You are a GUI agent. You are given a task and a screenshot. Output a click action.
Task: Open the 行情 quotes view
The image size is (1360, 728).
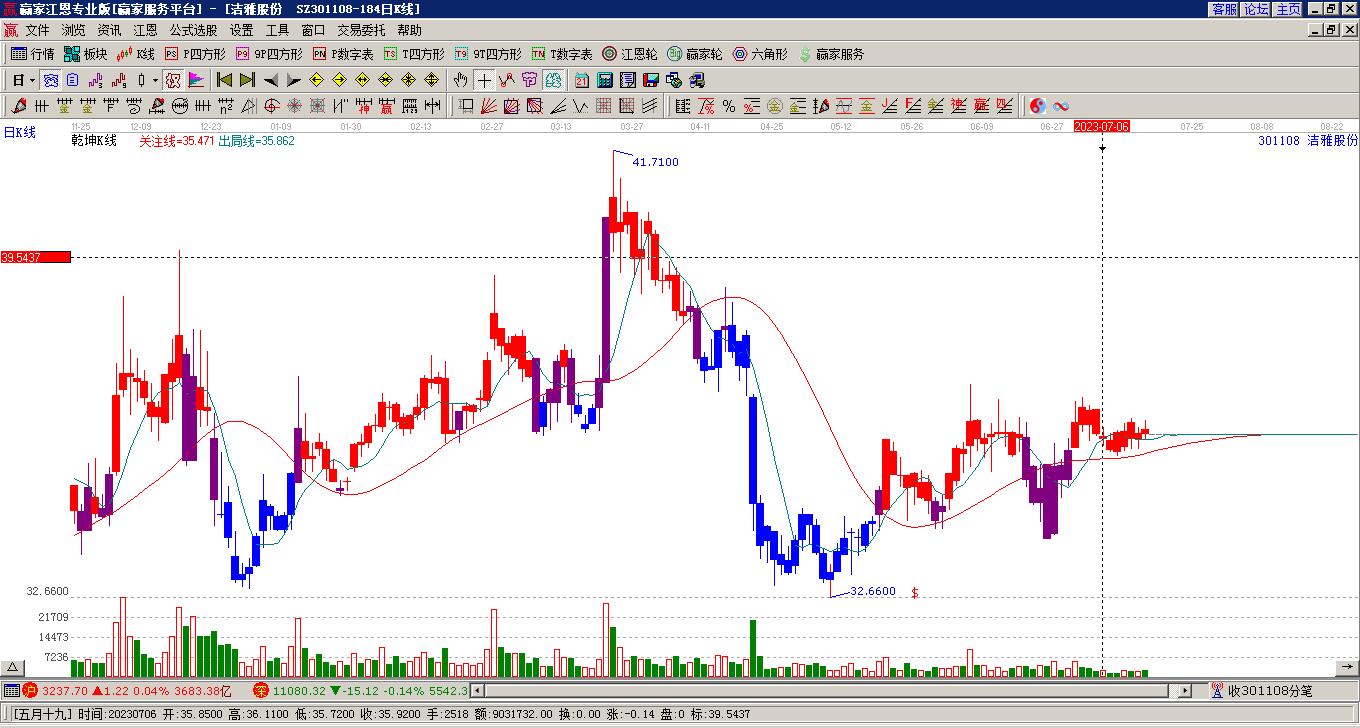(33, 54)
